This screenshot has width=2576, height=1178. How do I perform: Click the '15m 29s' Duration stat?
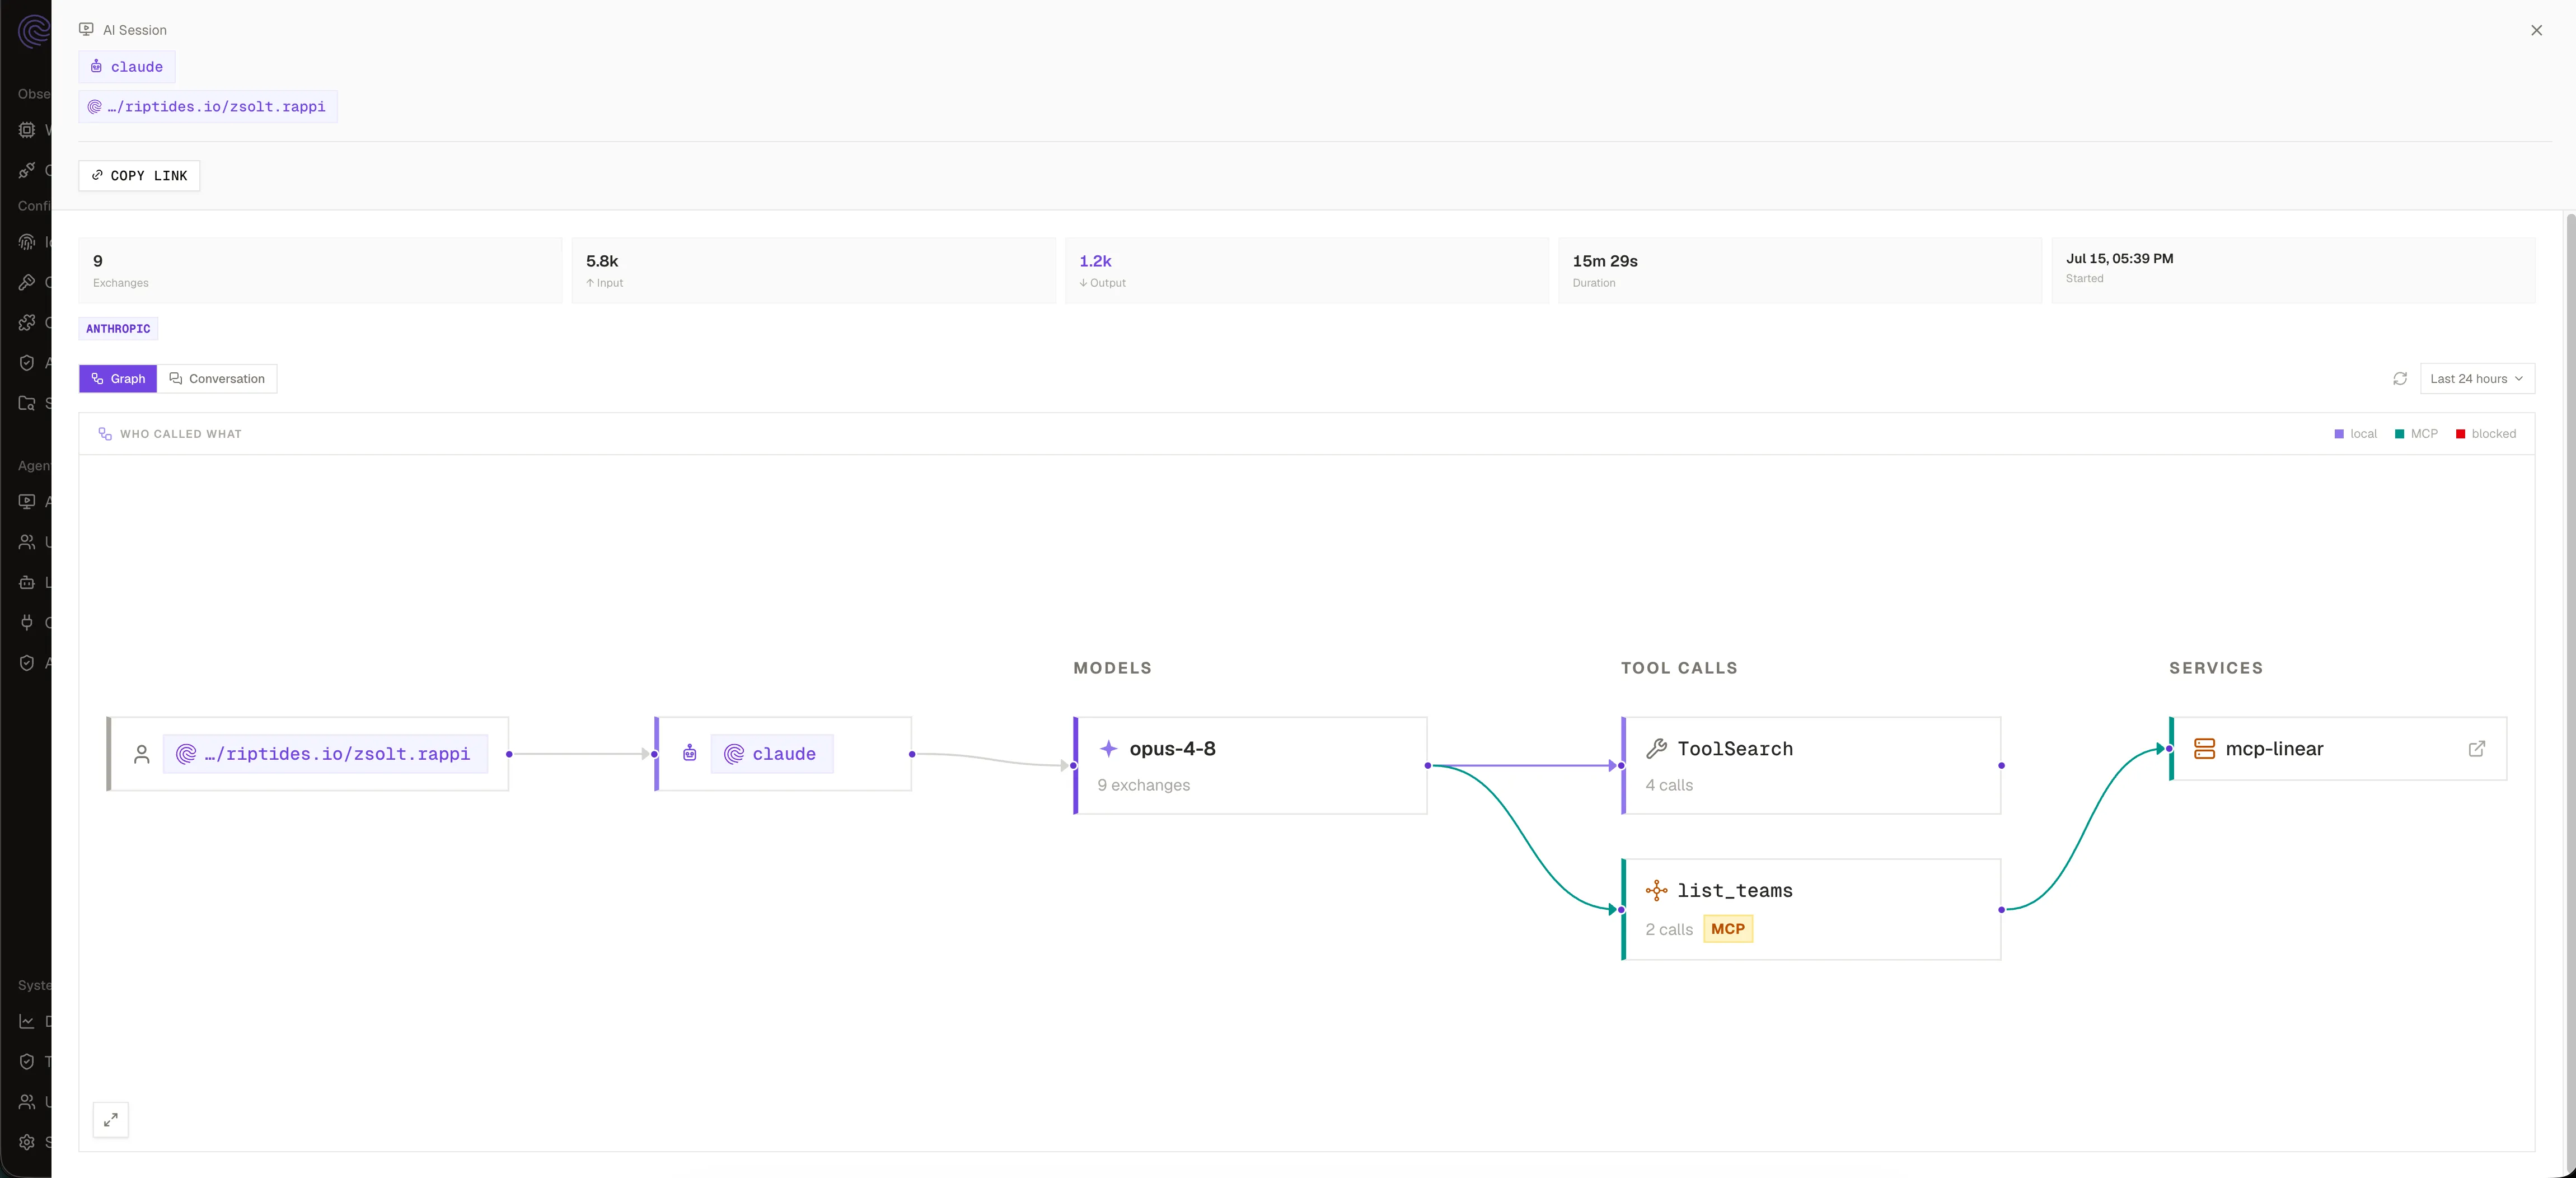(1605, 261)
